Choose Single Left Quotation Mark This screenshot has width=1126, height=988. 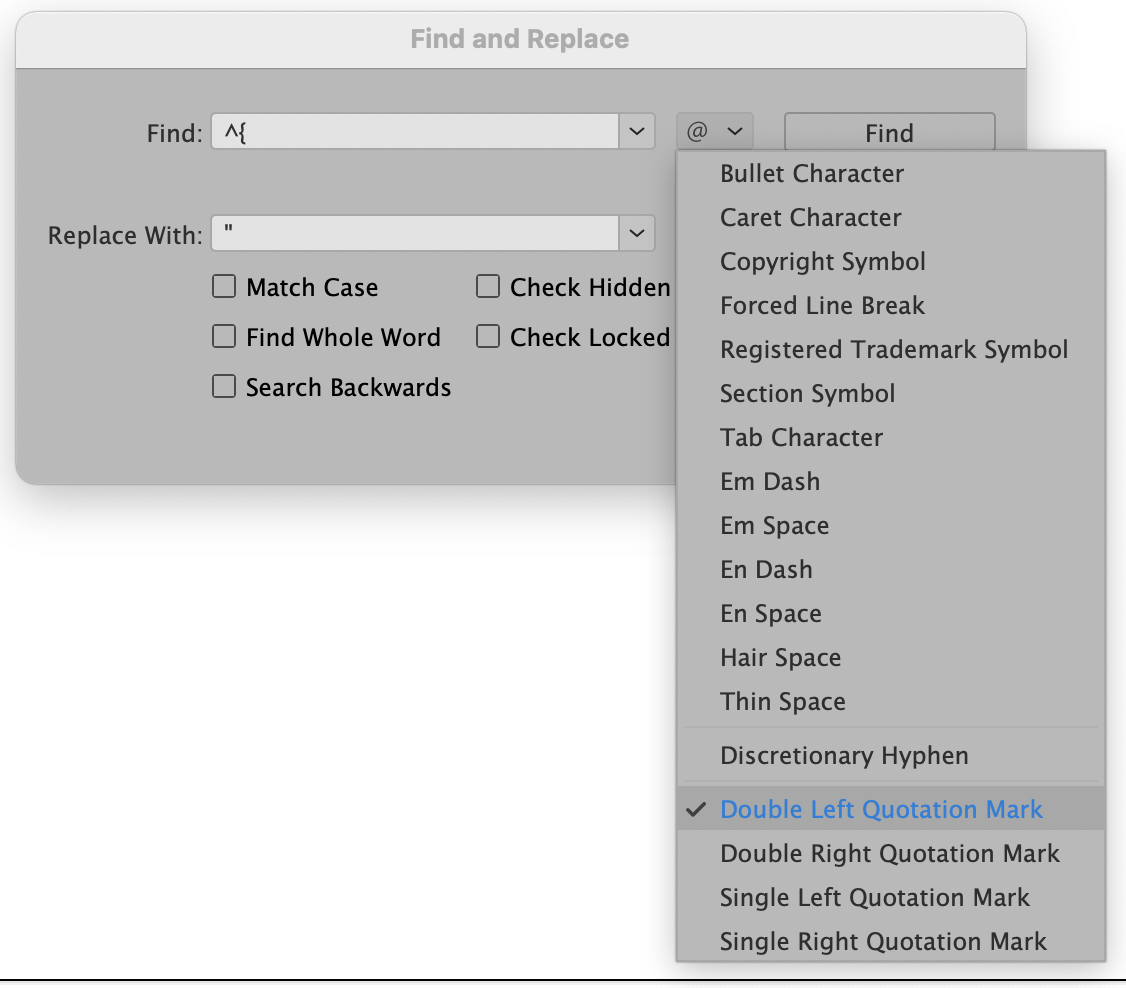coord(875,897)
